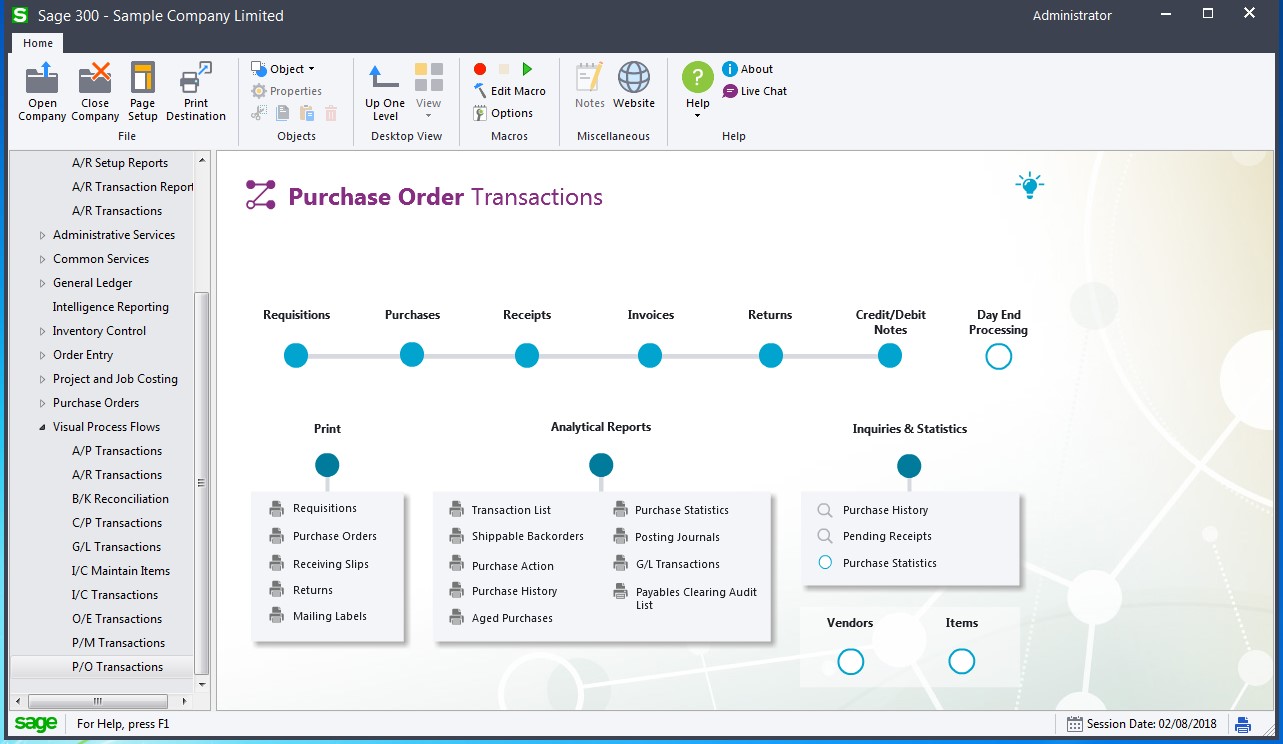Select A/P Transactions in the tree
The width and height of the screenshot is (1283, 744).
(116, 451)
